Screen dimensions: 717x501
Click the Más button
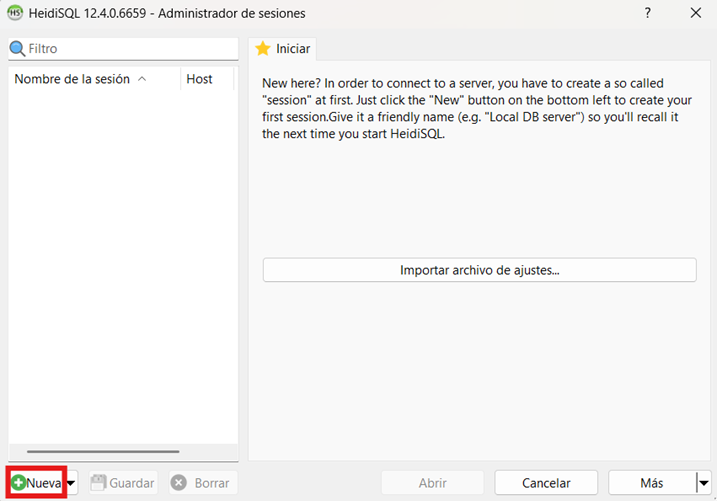point(652,483)
